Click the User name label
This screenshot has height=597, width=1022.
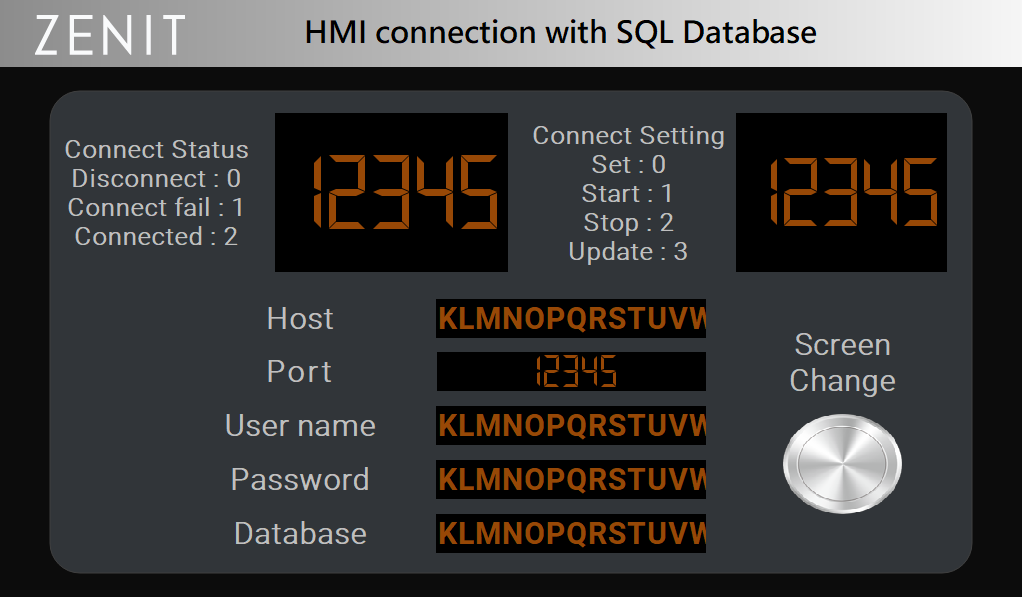(x=300, y=426)
